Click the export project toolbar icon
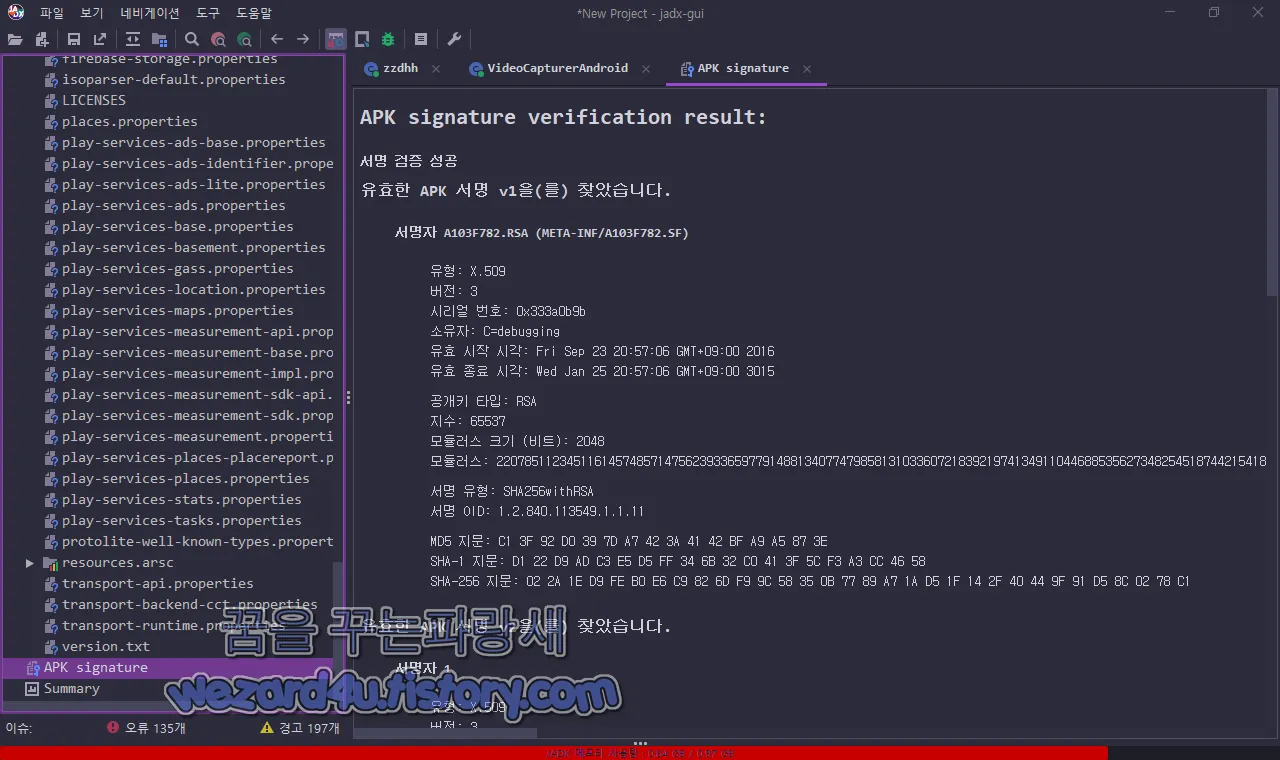This screenshot has height=760, width=1280. (x=100, y=39)
